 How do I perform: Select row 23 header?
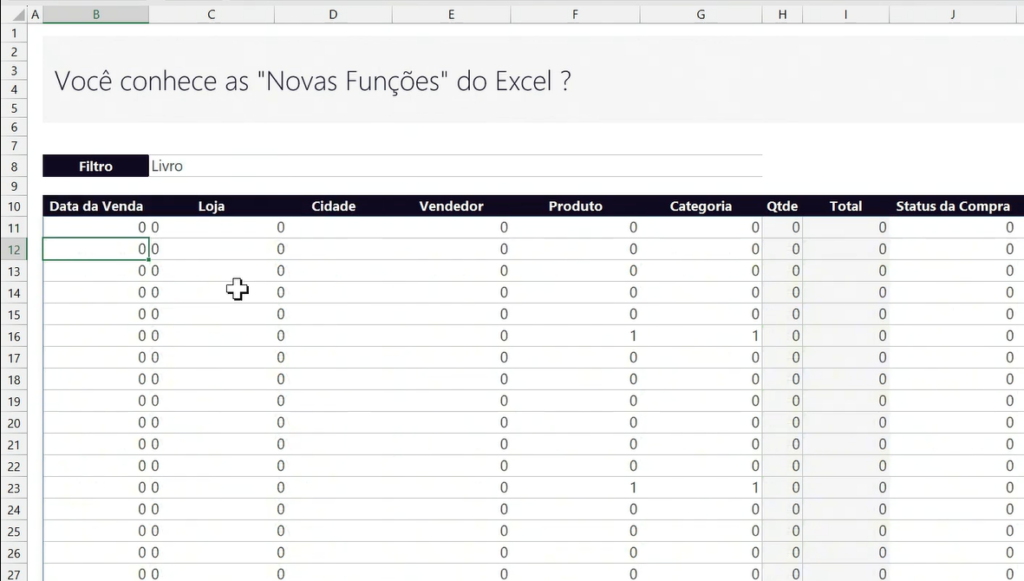click(x=14, y=488)
